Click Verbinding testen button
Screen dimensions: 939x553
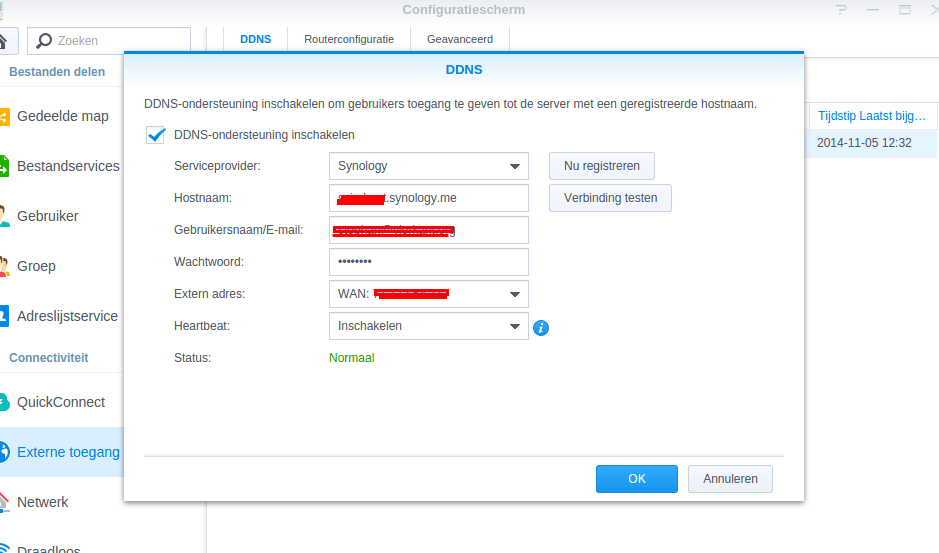(610, 198)
